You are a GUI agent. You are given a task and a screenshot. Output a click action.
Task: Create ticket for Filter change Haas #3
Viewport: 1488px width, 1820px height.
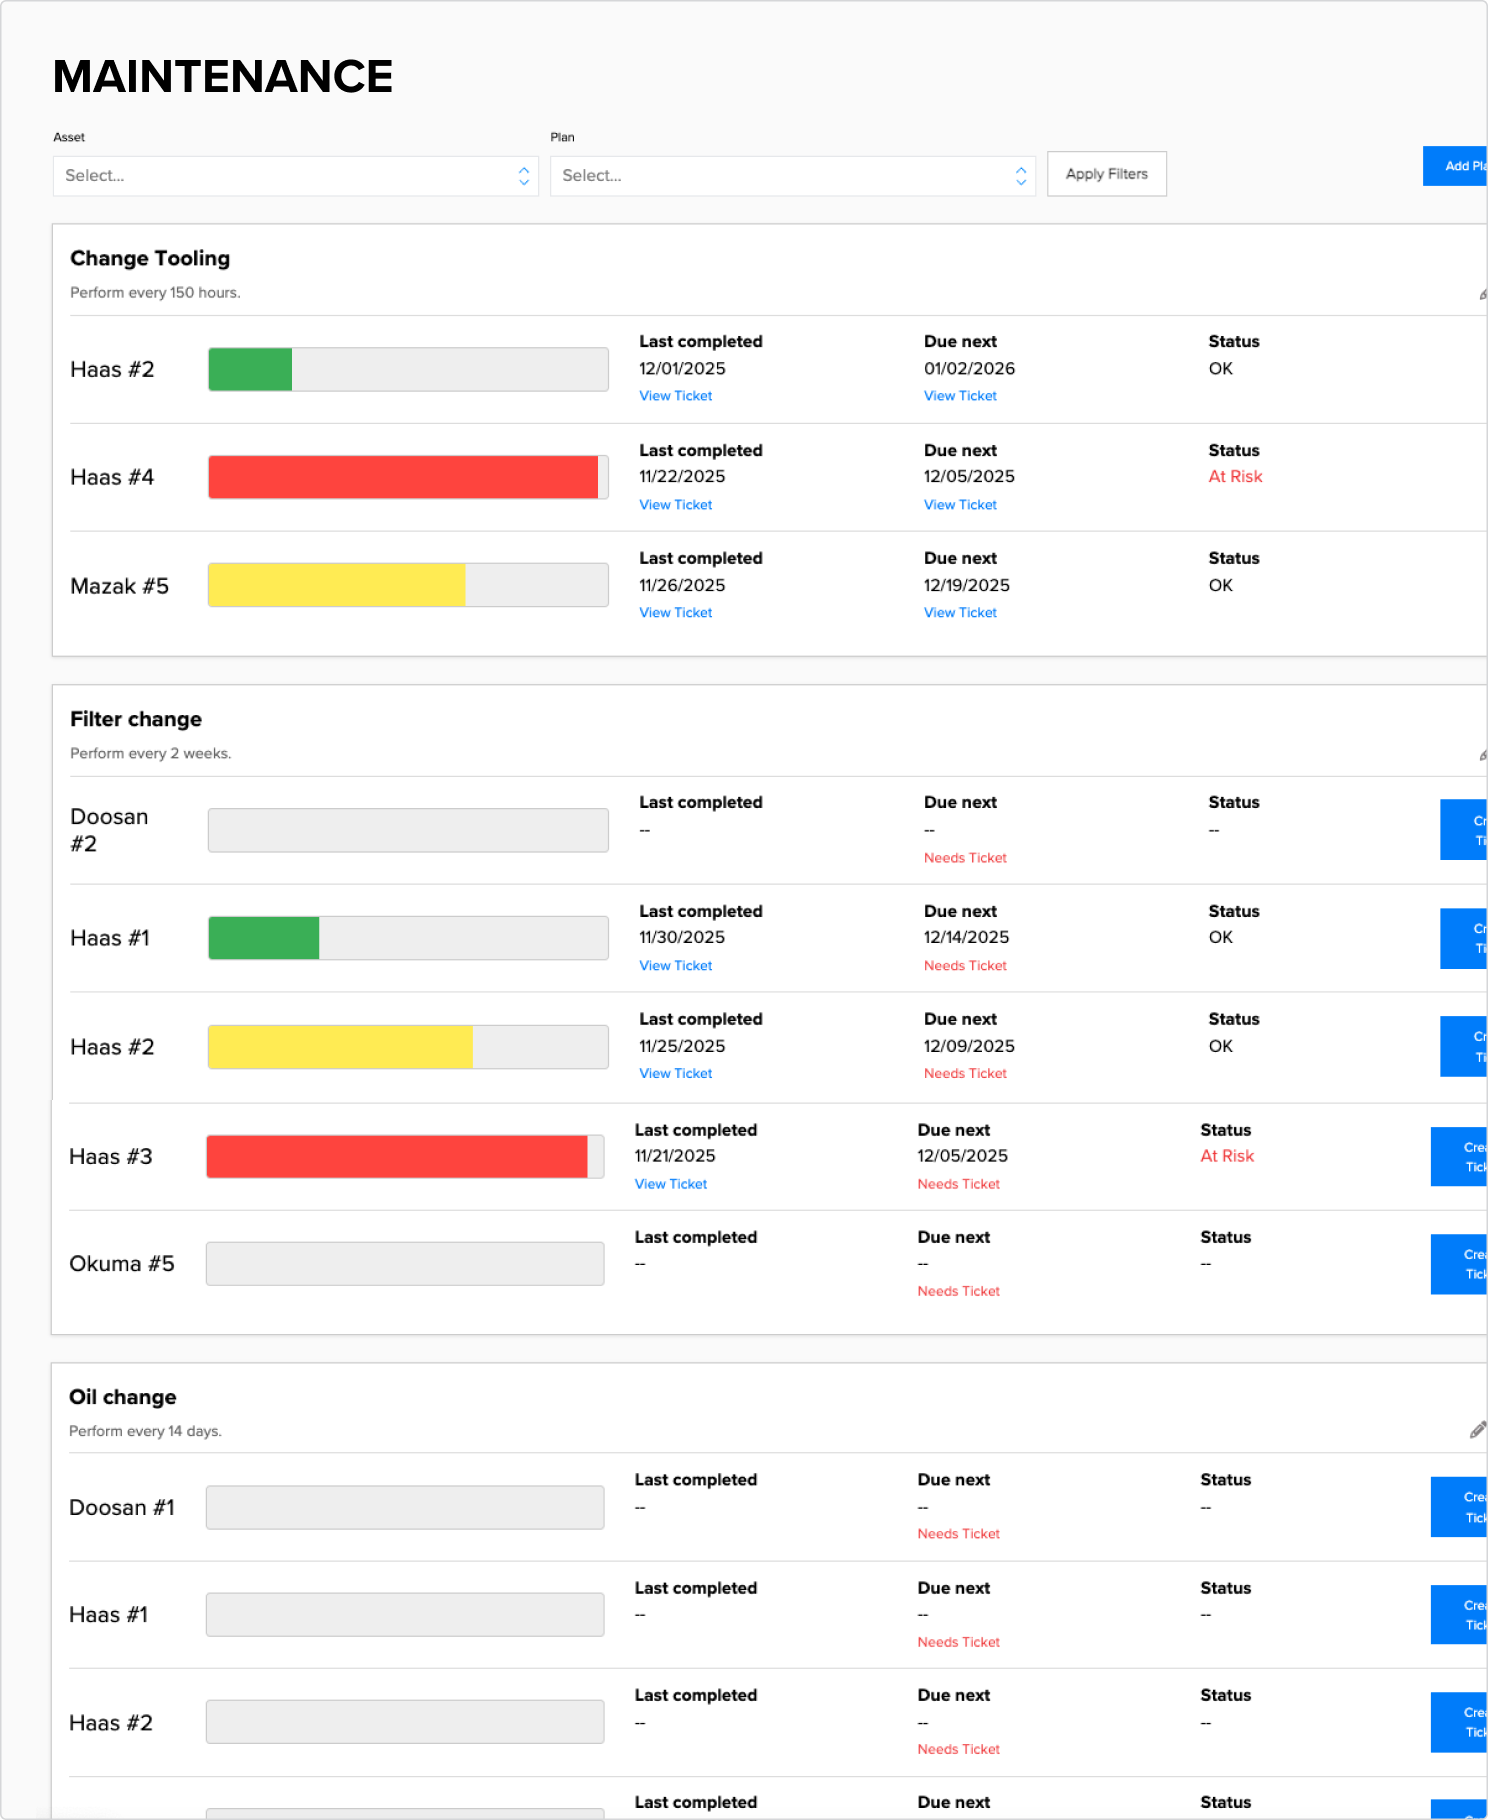[1459, 1157]
